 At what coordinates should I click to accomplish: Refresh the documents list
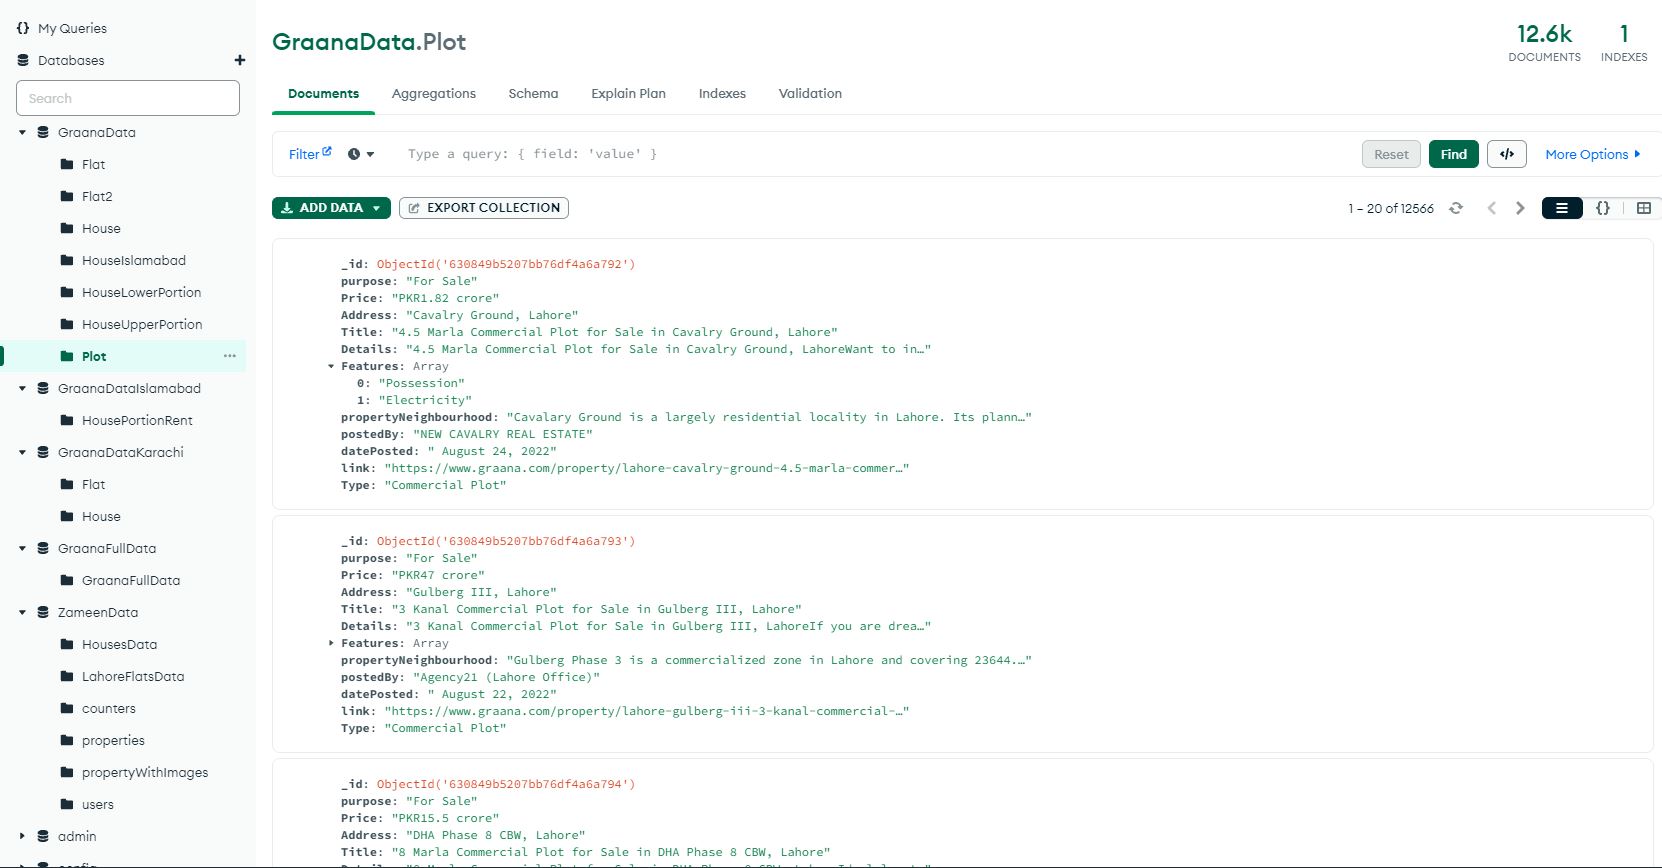(1456, 208)
